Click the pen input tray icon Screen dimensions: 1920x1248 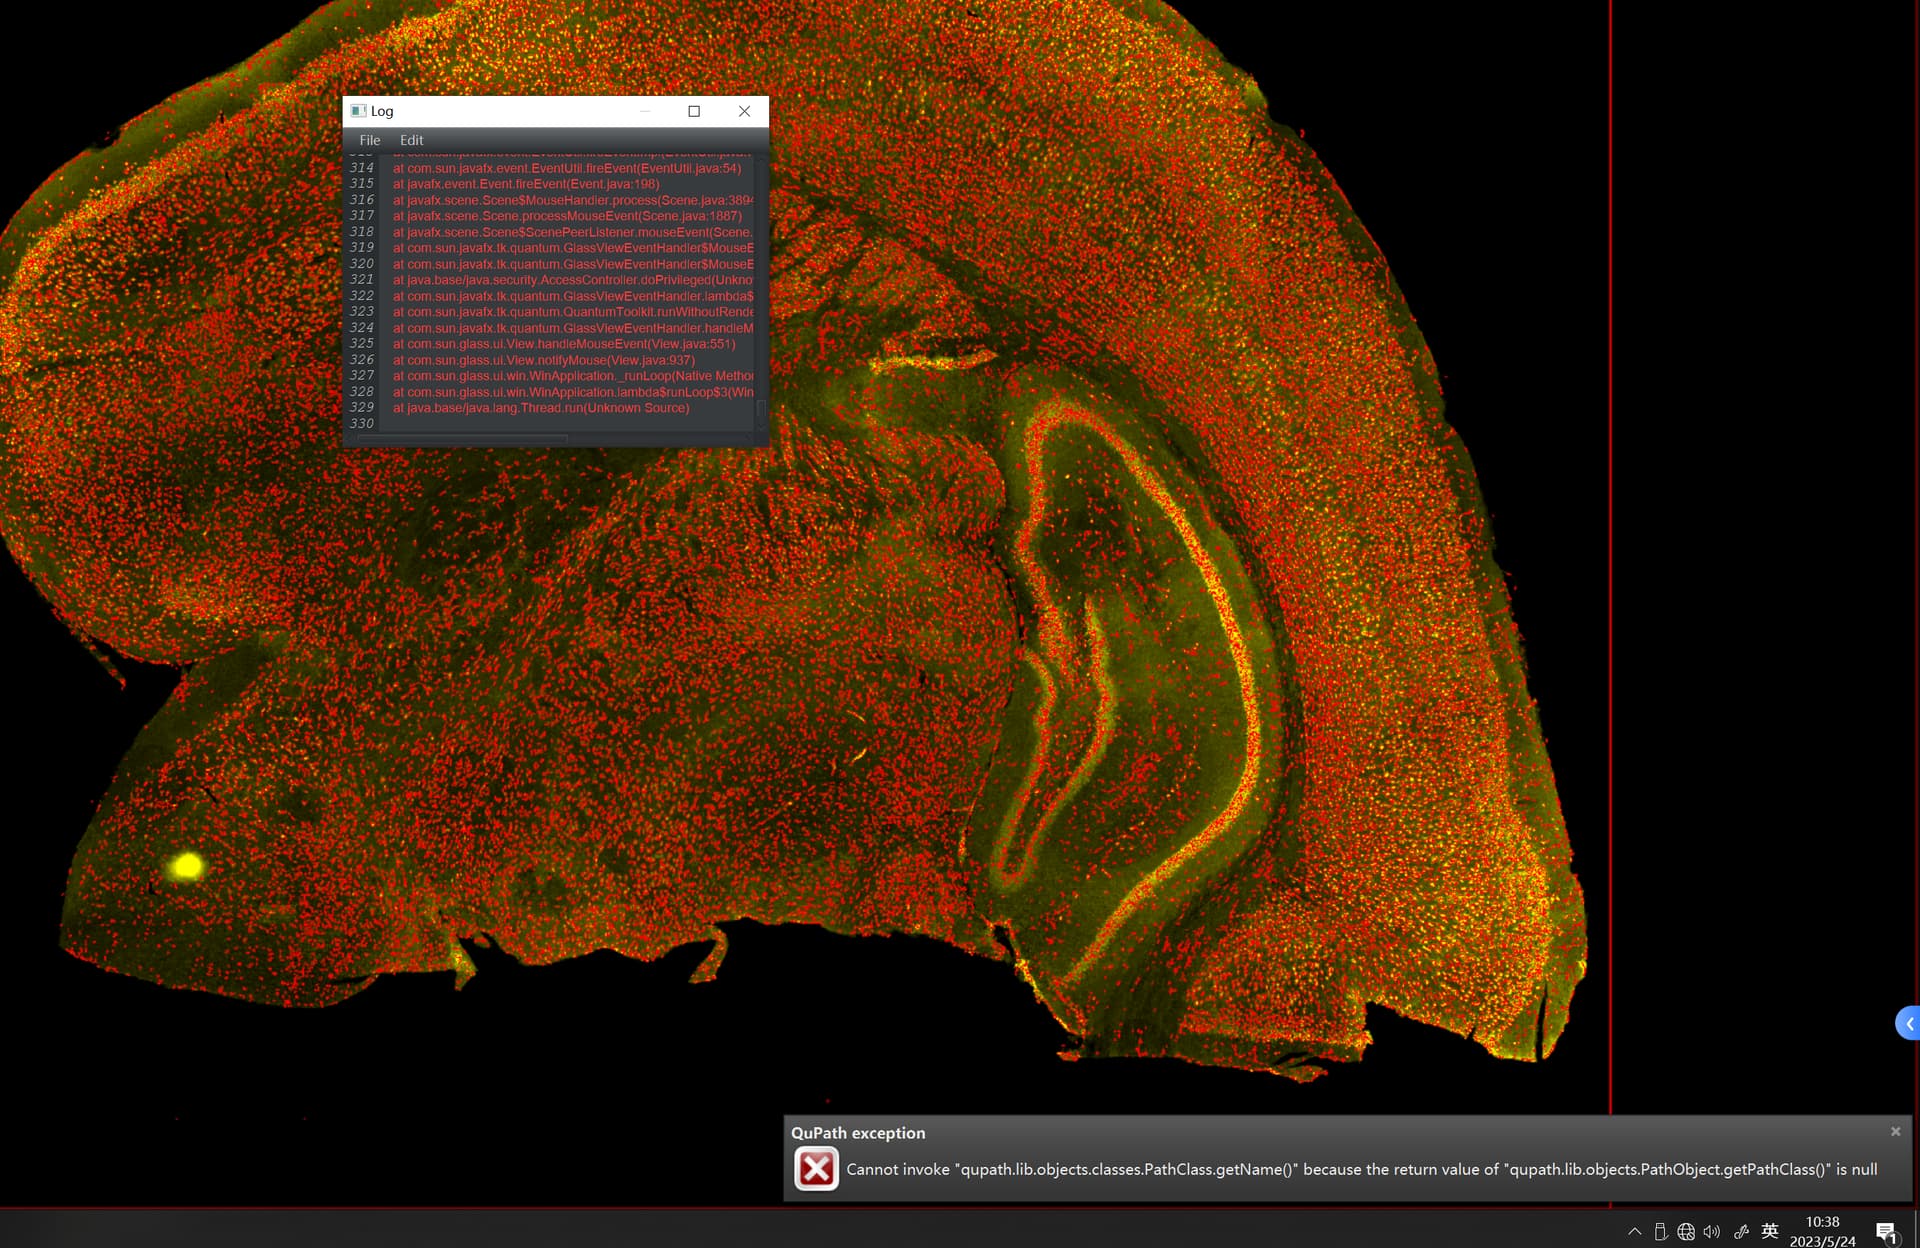coord(1741,1231)
